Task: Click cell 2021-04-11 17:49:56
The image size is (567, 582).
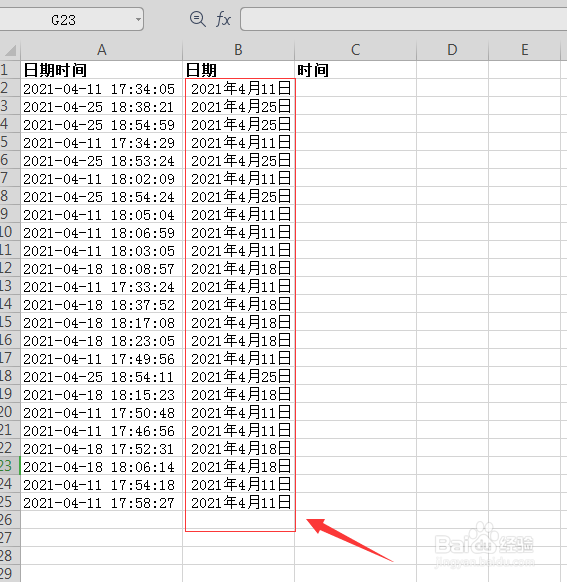Action: 102,358
